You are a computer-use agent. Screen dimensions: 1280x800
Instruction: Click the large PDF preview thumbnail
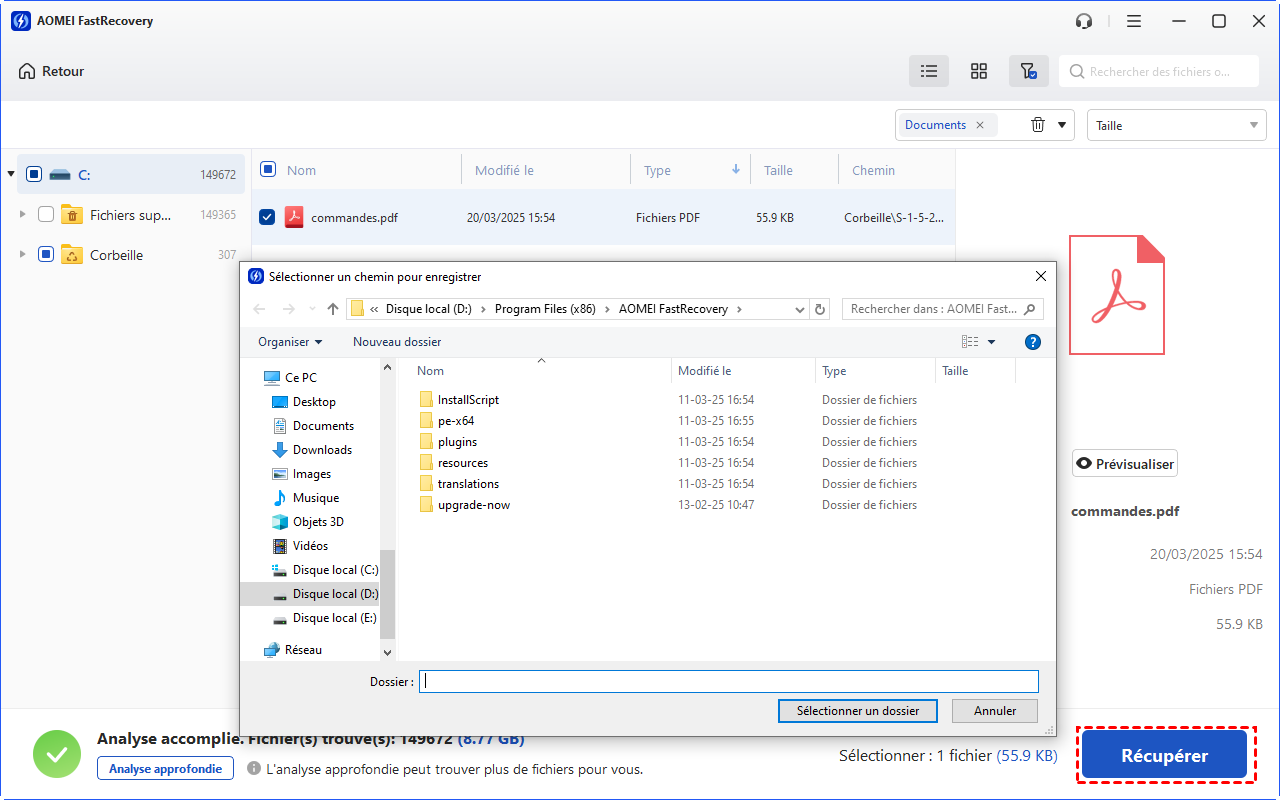click(1117, 295)
